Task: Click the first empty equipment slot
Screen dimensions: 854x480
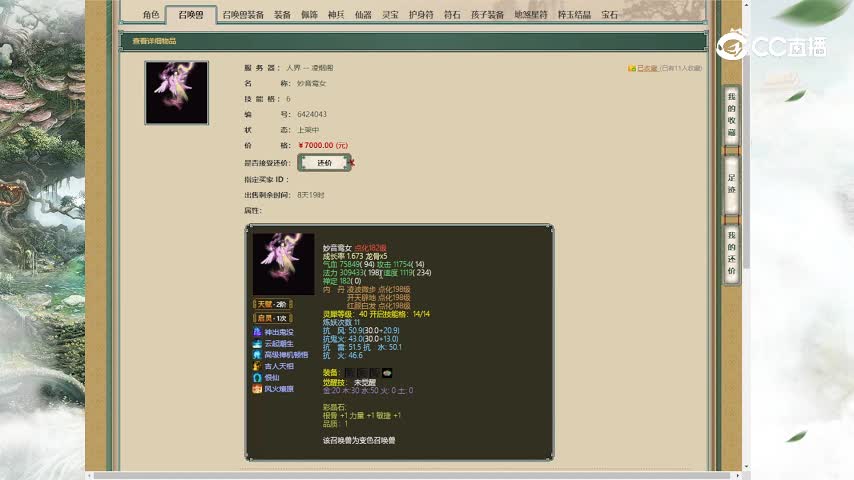Action: click(350, 373)
